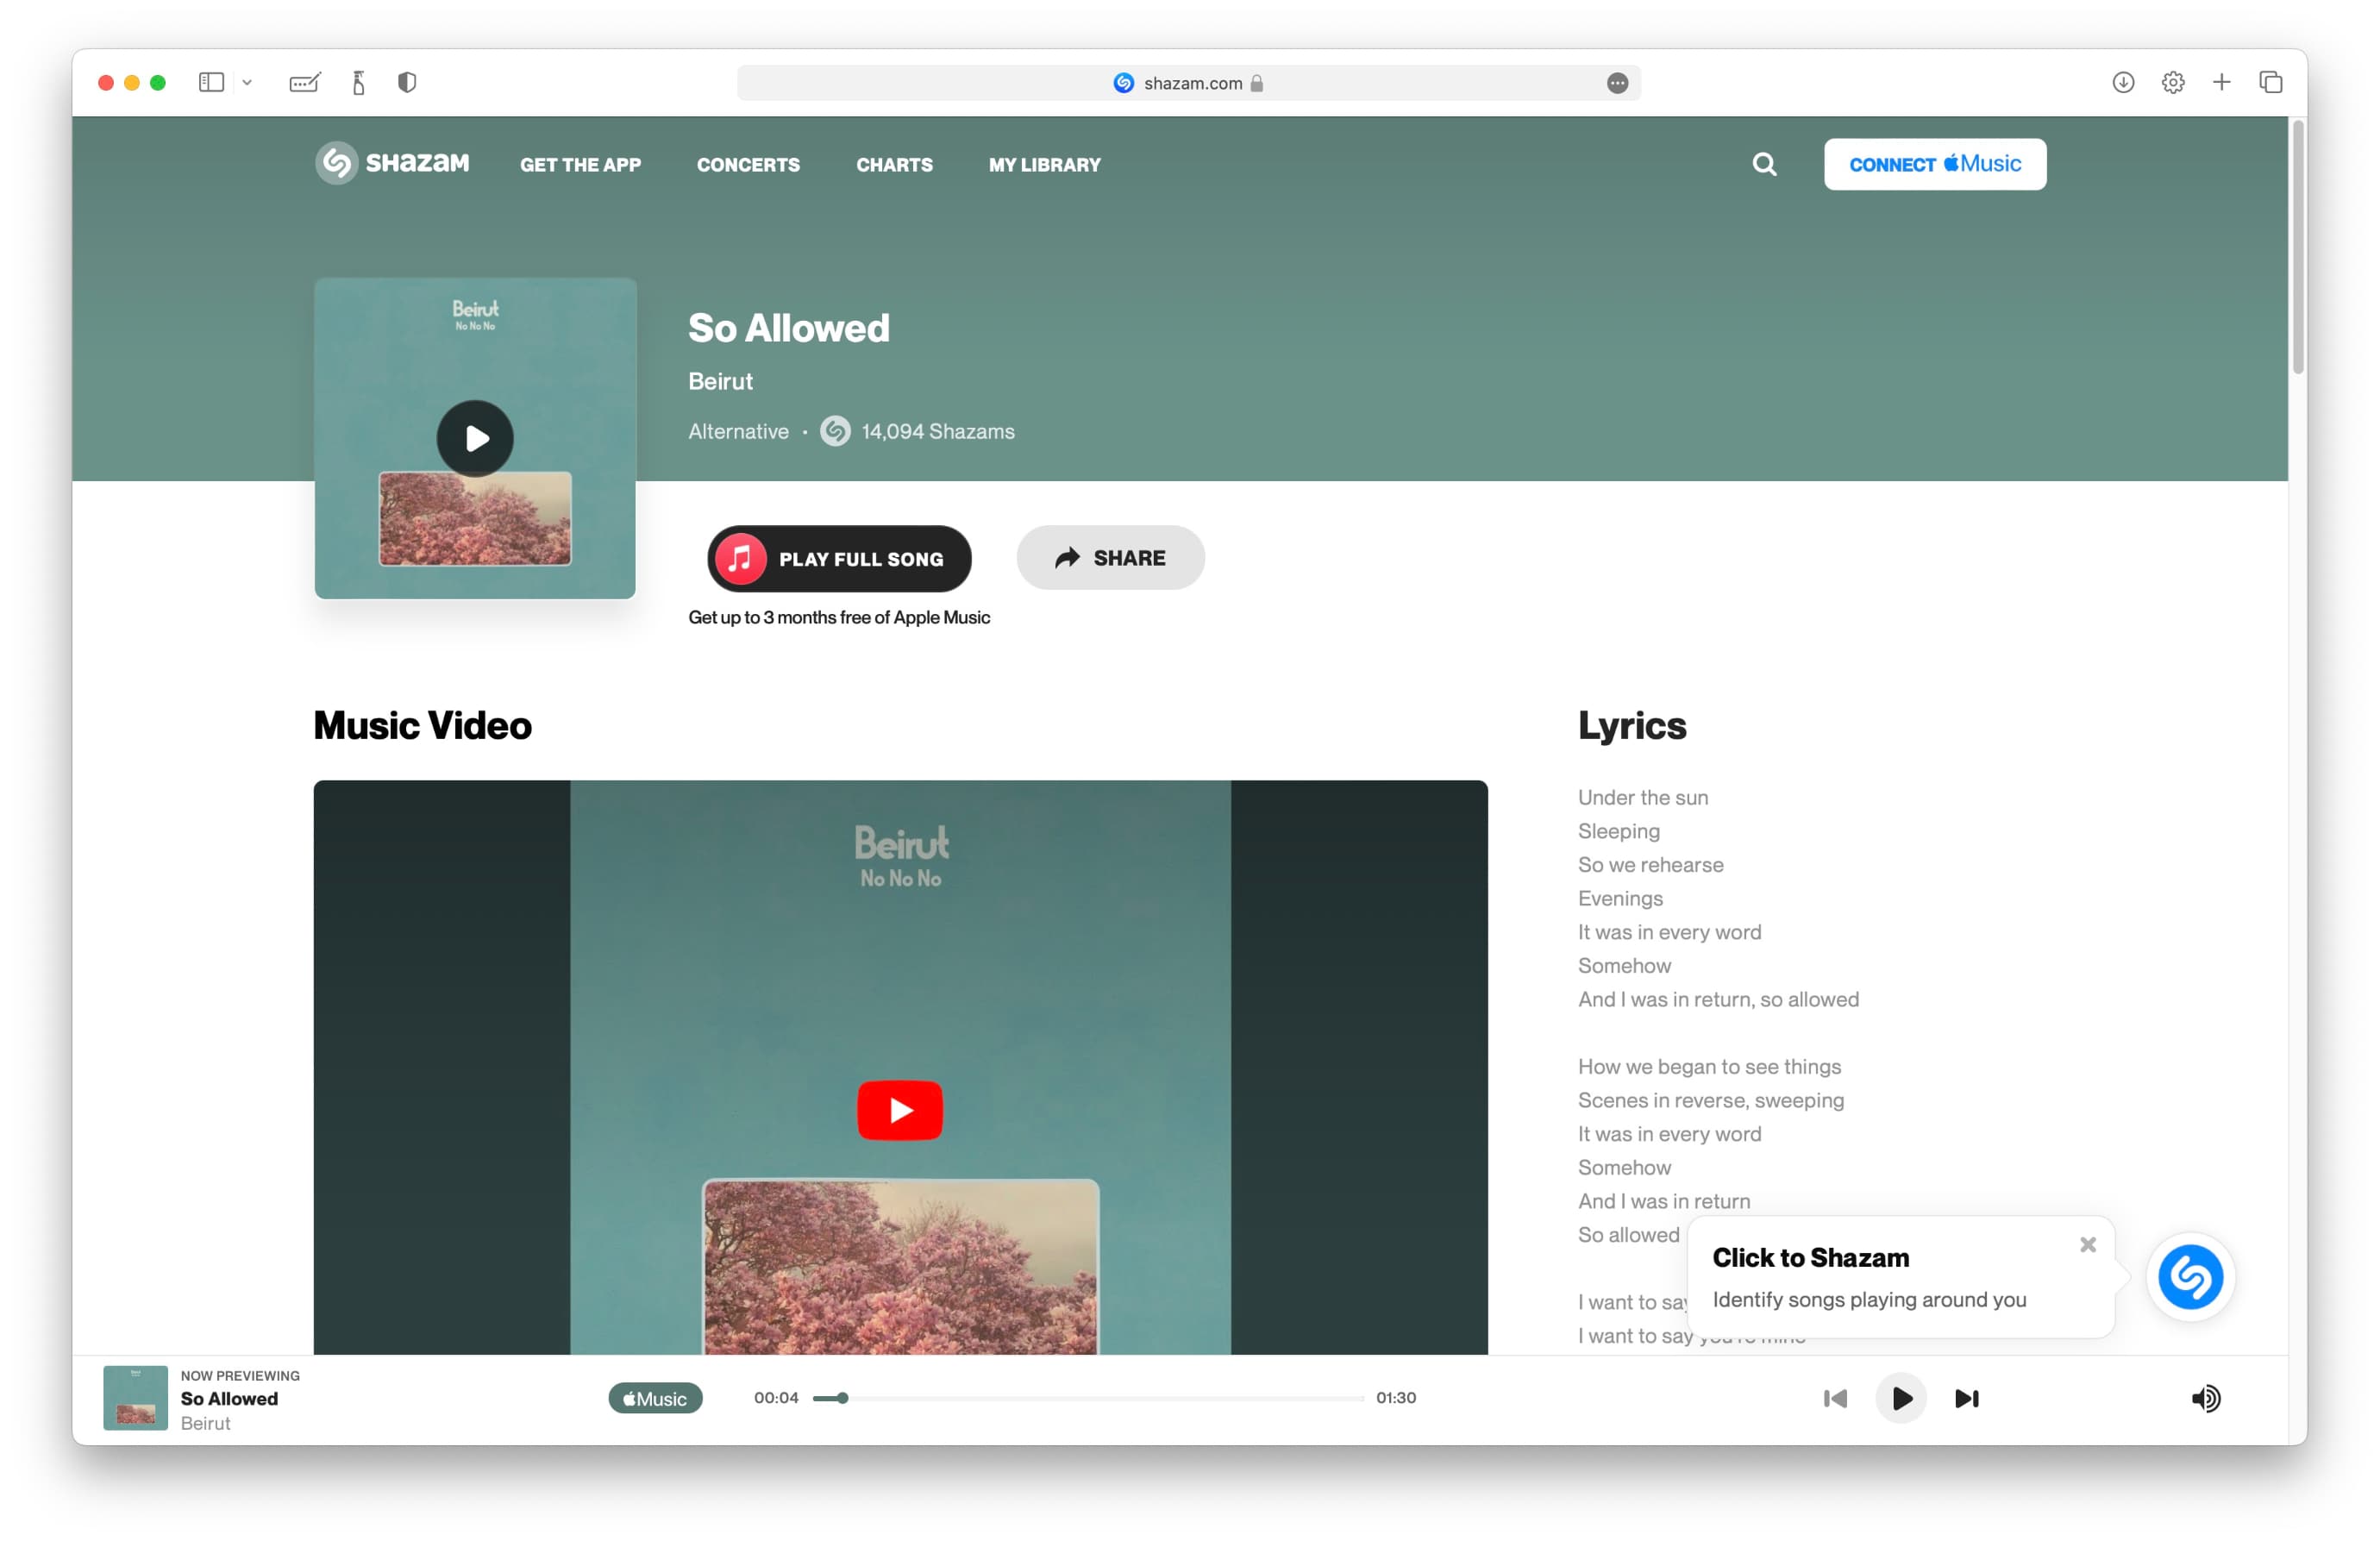Close the Click to Shazam tooltip
Image resolution: width=2380 pixels, height=1541 pixels.
2087,1244
